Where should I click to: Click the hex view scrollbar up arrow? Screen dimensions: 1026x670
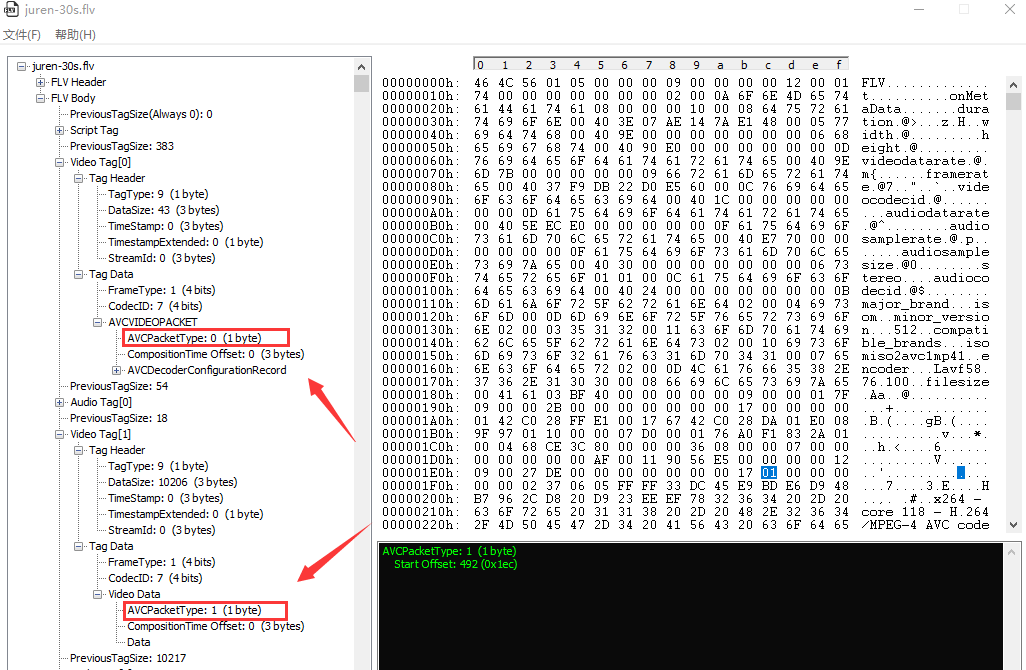1013,84
